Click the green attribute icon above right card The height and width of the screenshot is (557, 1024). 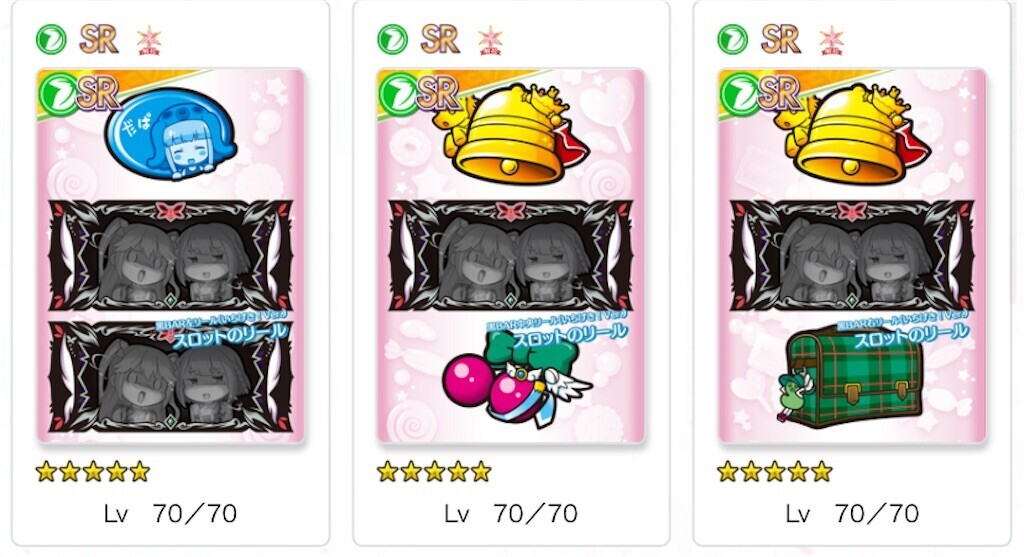[x=733, y=40]
